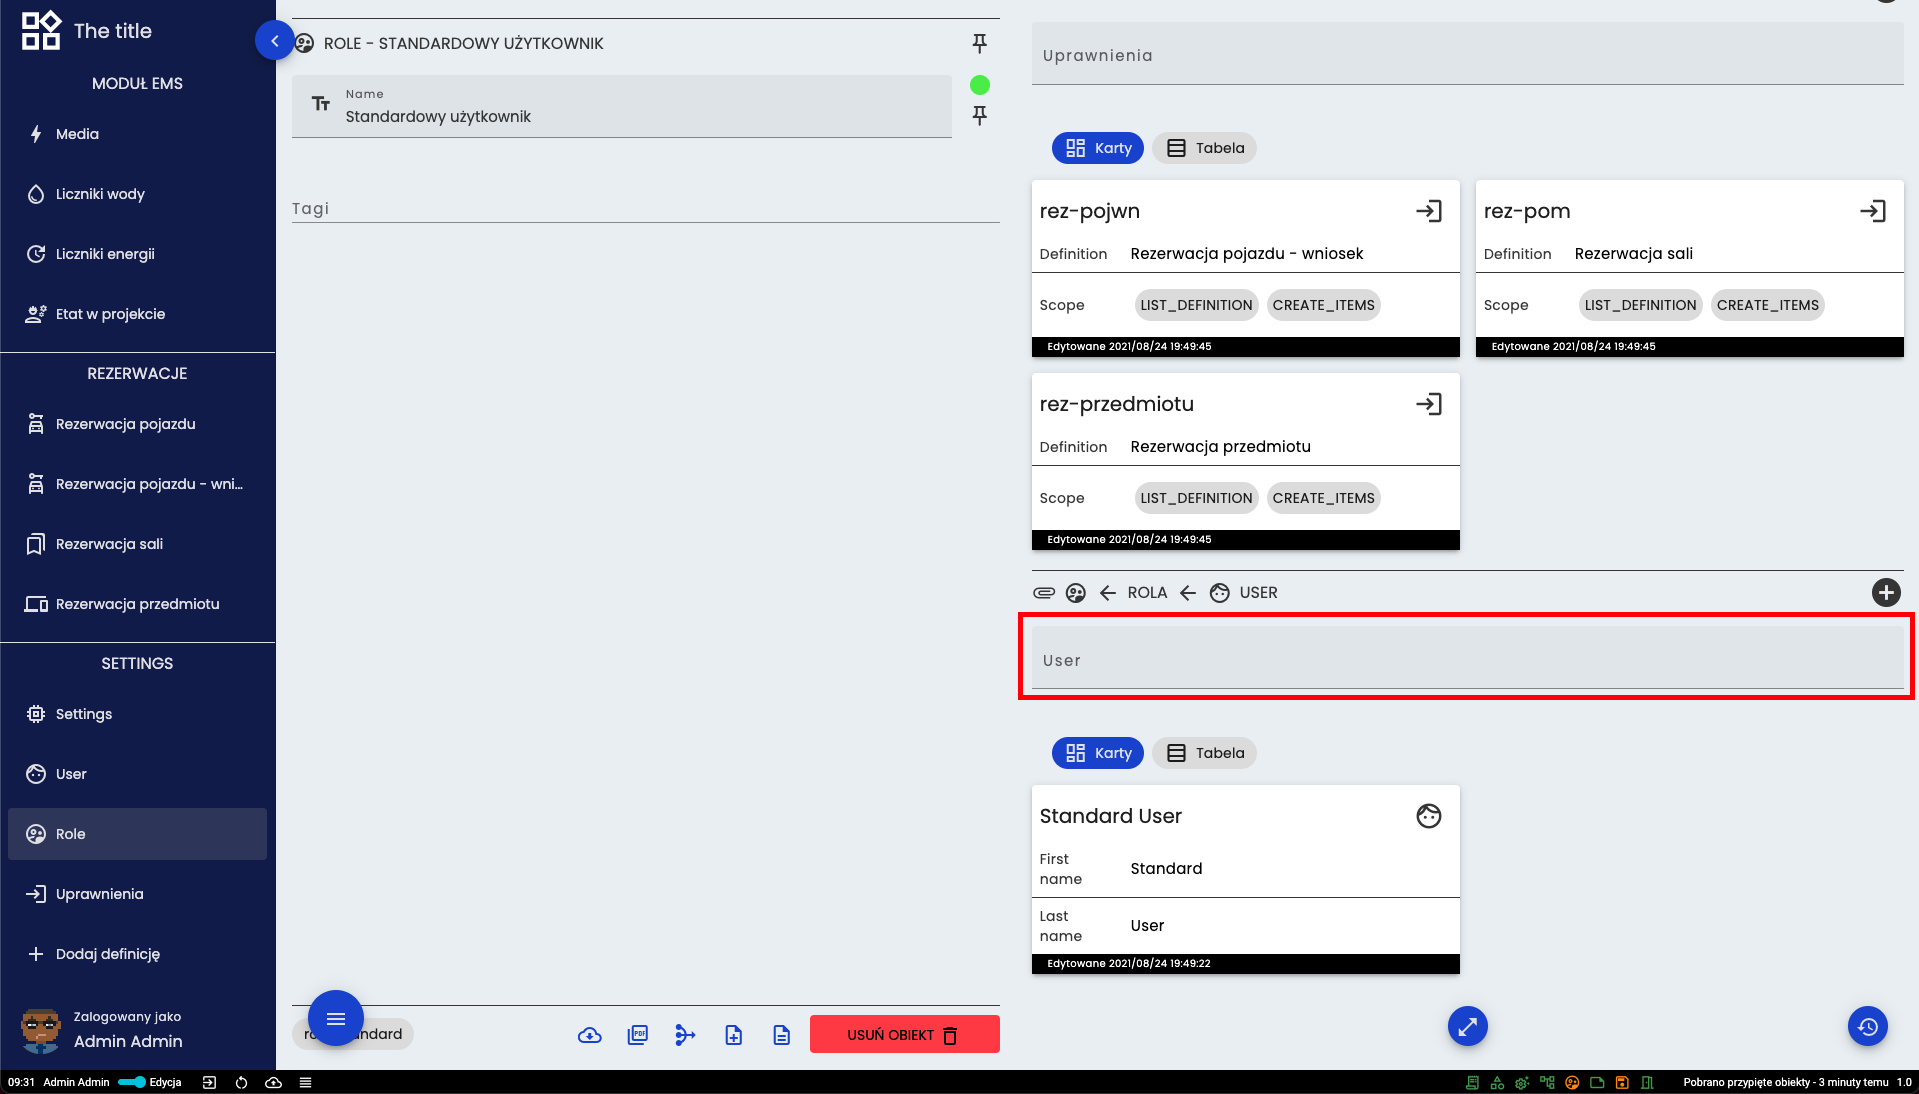Screen dimensions: 1919x1094
Task: Open the blue hamburger floating menu button
Action: [x=336, y=1018]
